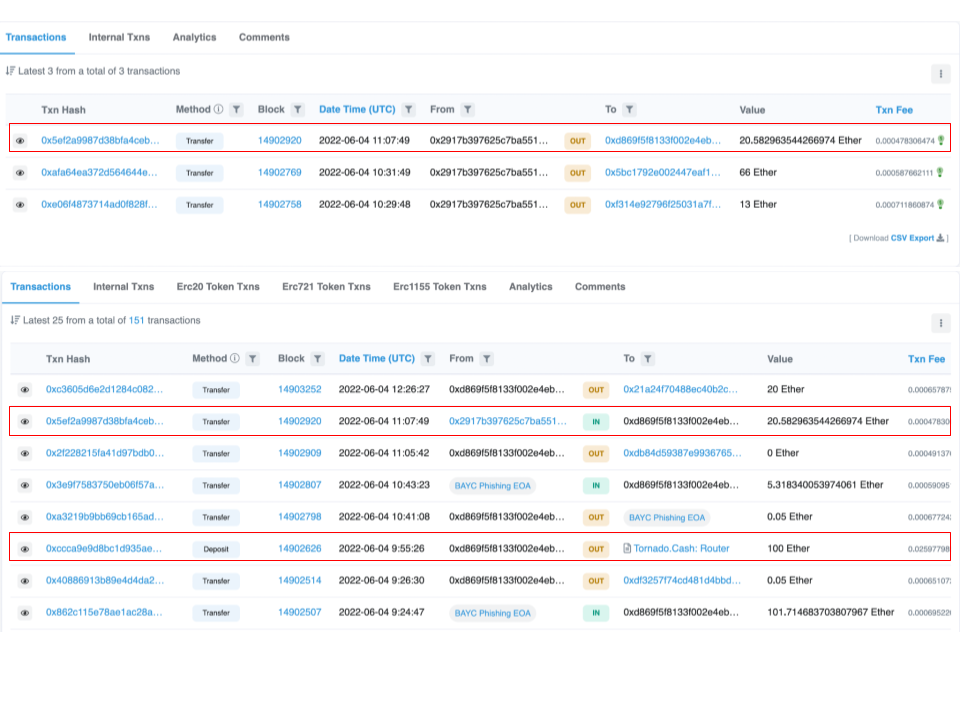The image size is (960, 720).
Task: Open To filter in top table
Action: pyautogui.click(x=629, y=110)
